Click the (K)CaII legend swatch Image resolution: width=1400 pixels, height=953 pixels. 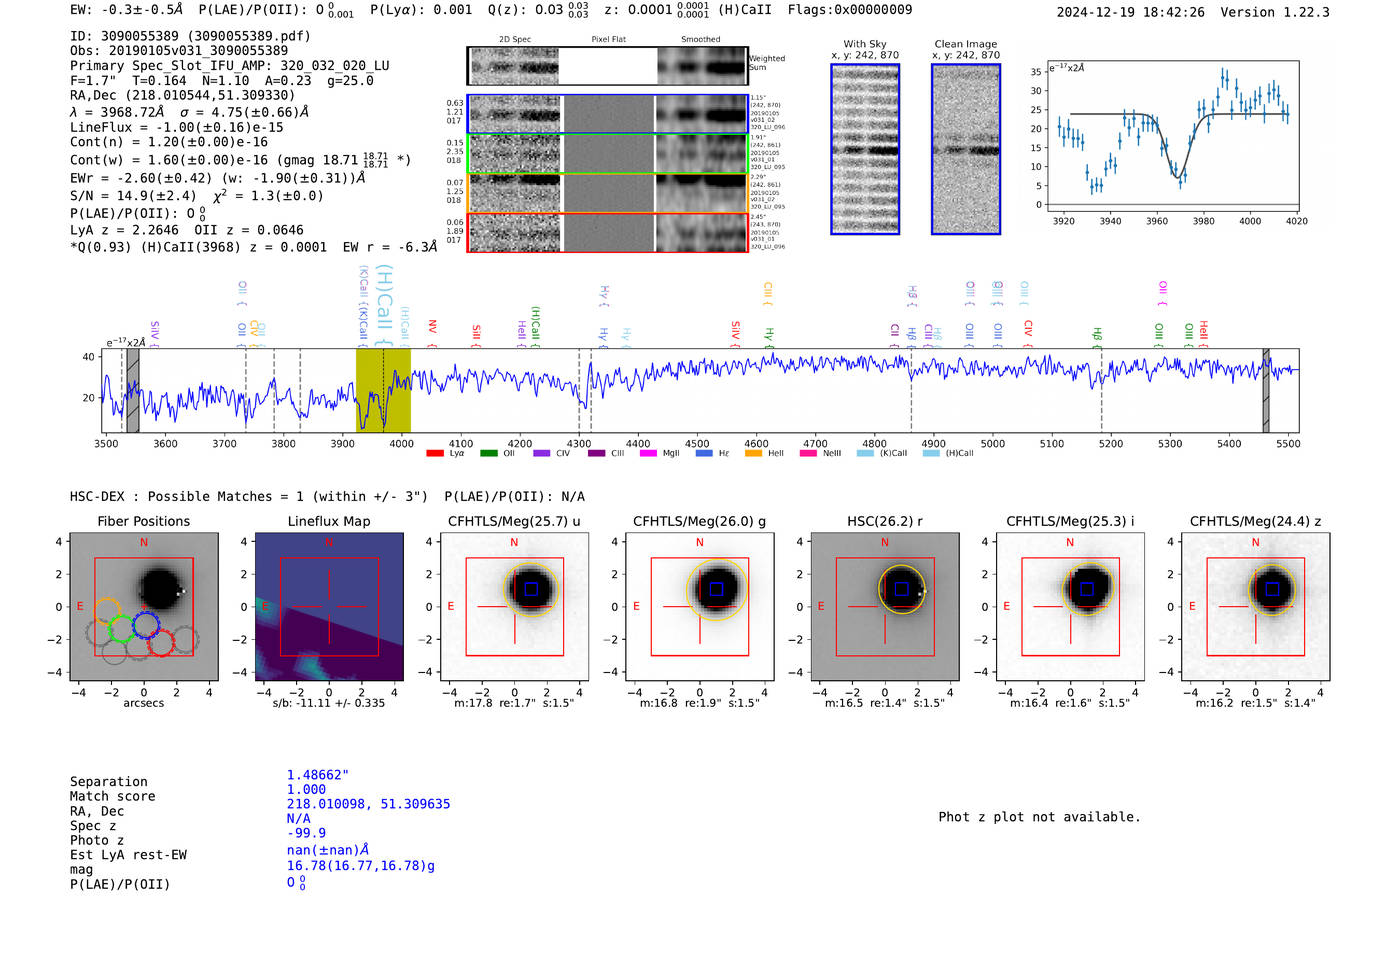[865, 453]
